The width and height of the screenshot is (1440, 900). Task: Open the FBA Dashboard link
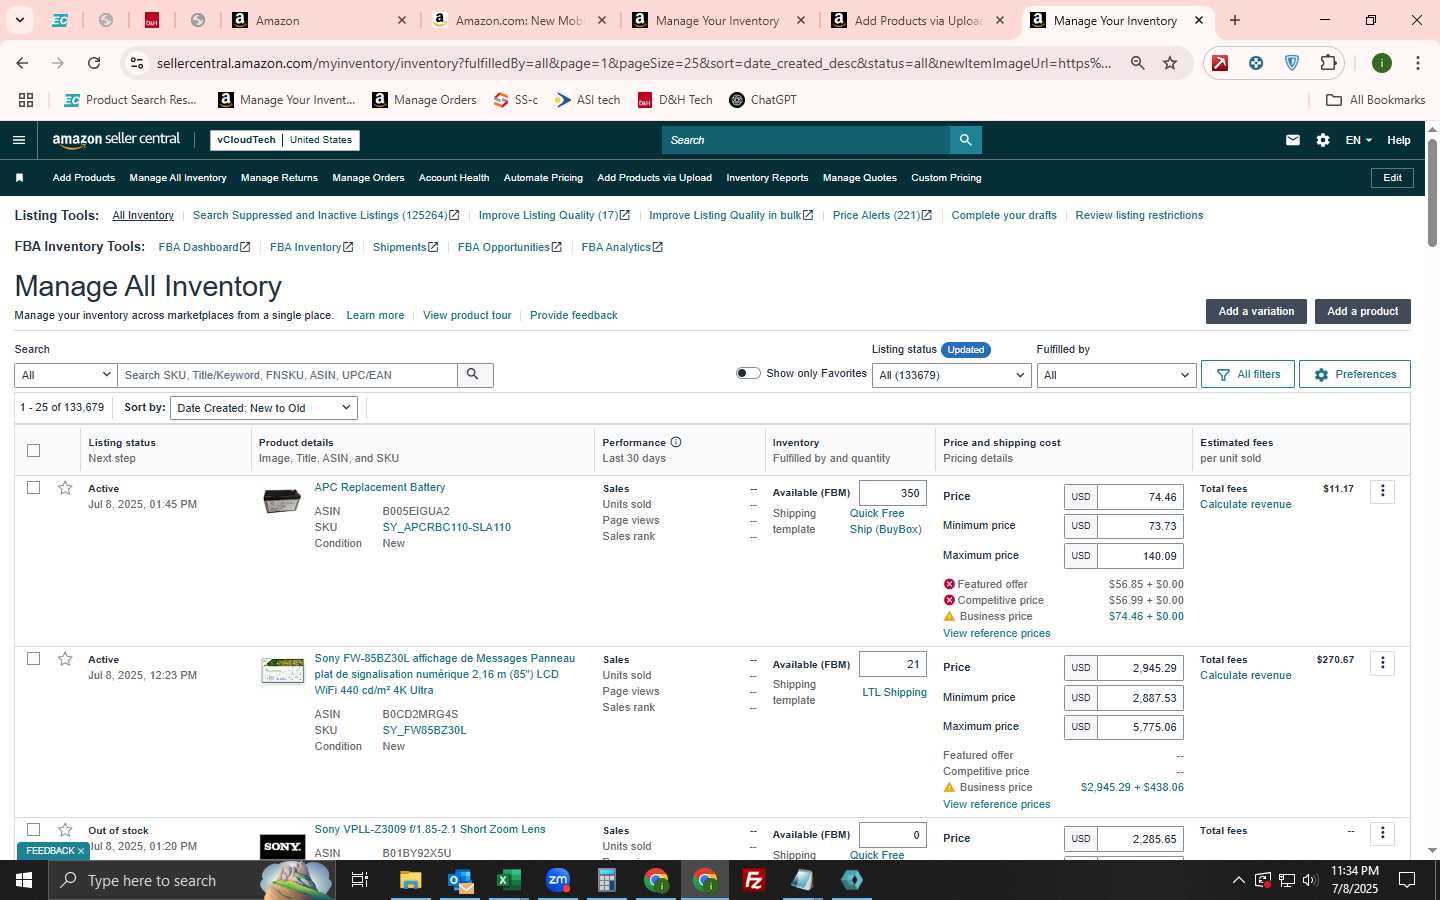click(x=204, y=247)
